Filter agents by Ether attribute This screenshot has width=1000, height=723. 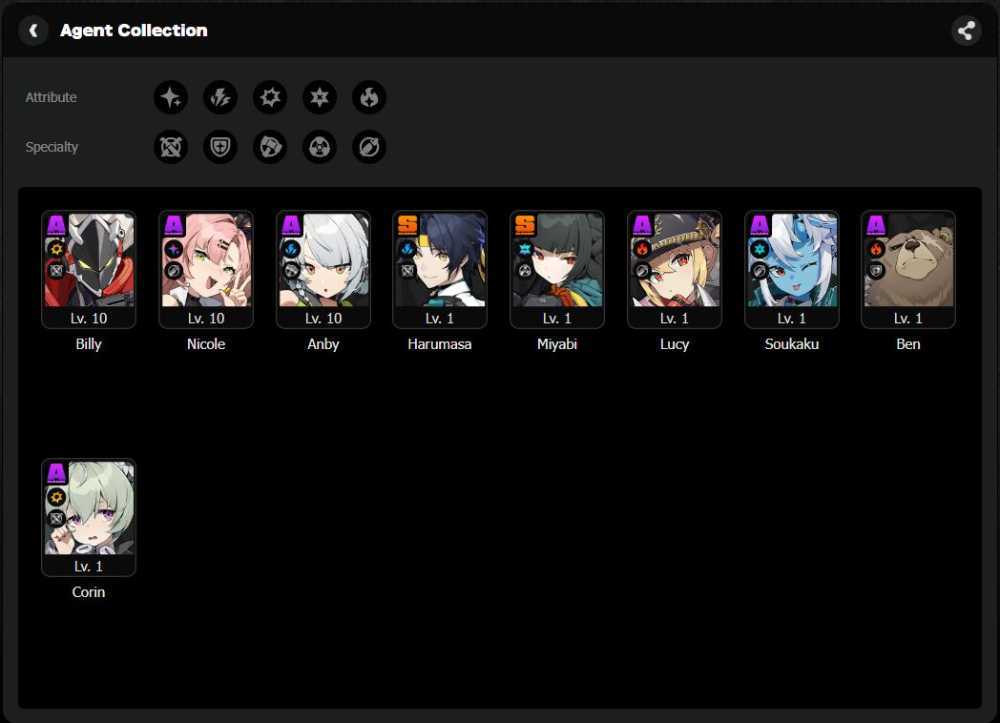click(171, 98)
